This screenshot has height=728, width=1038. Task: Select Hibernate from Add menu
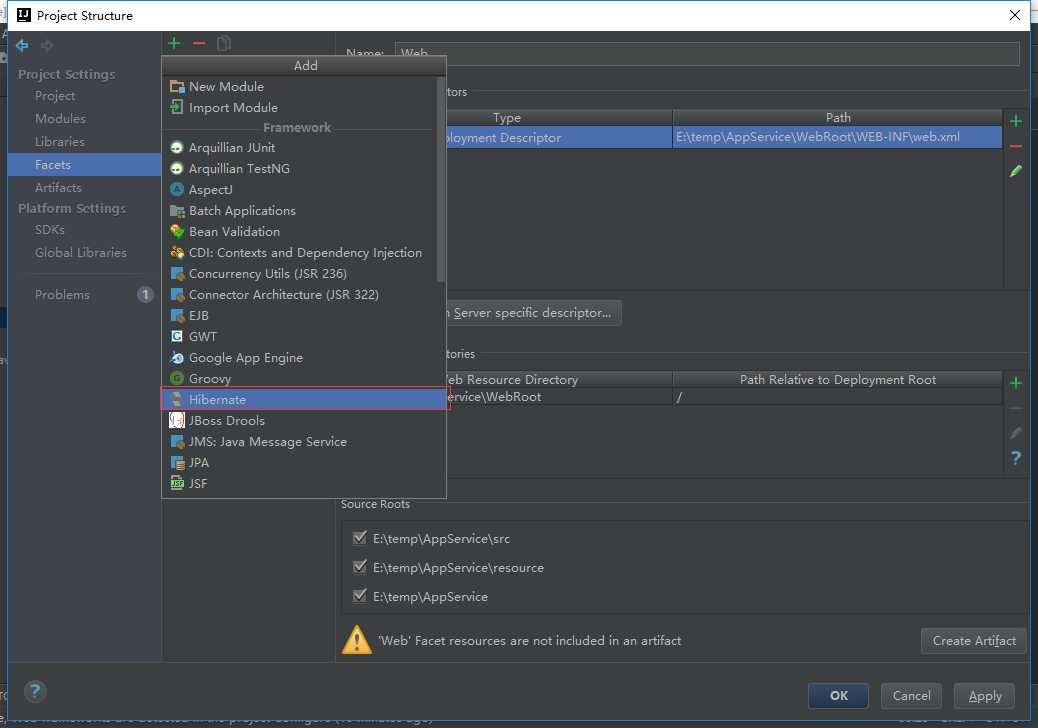(x=304, y=399)
